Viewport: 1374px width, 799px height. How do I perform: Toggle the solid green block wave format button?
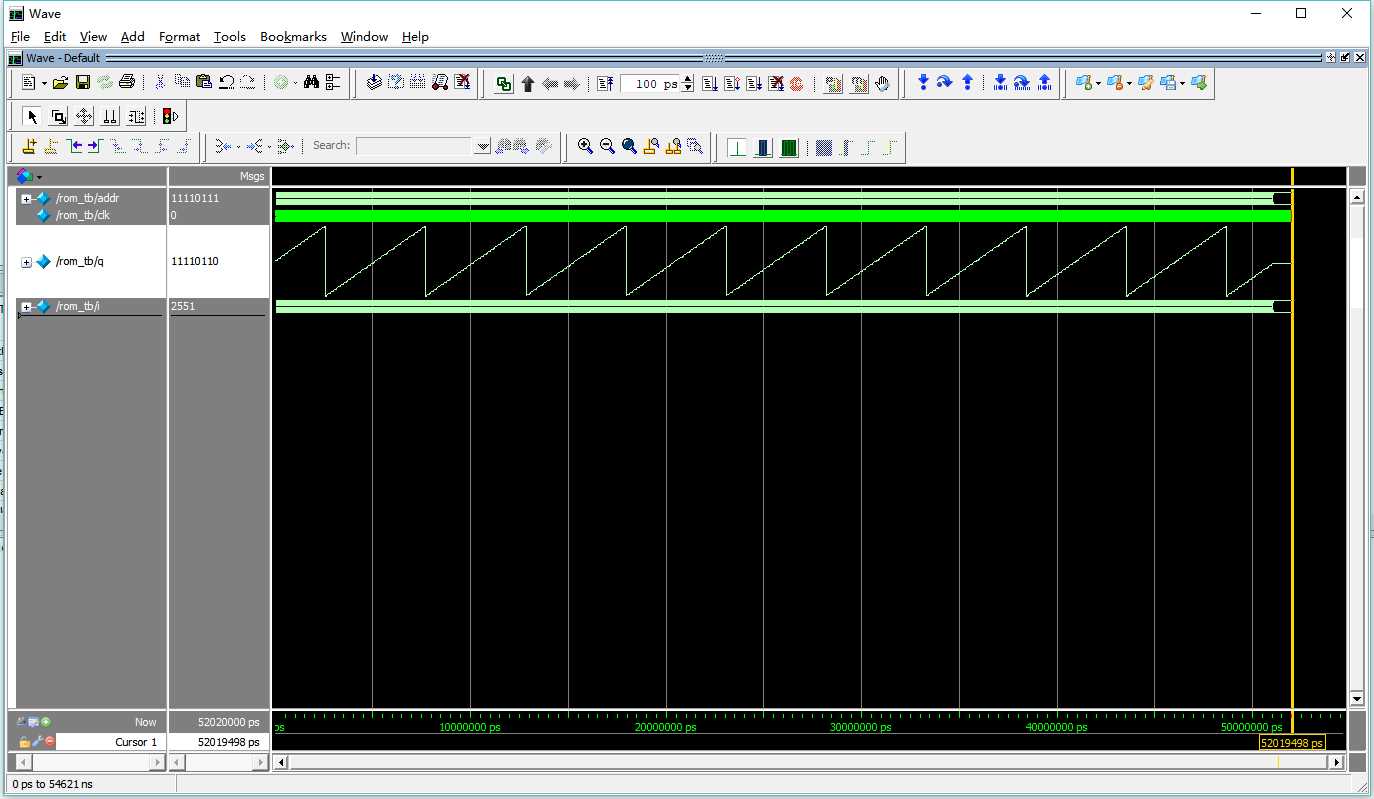coord(789,147)
